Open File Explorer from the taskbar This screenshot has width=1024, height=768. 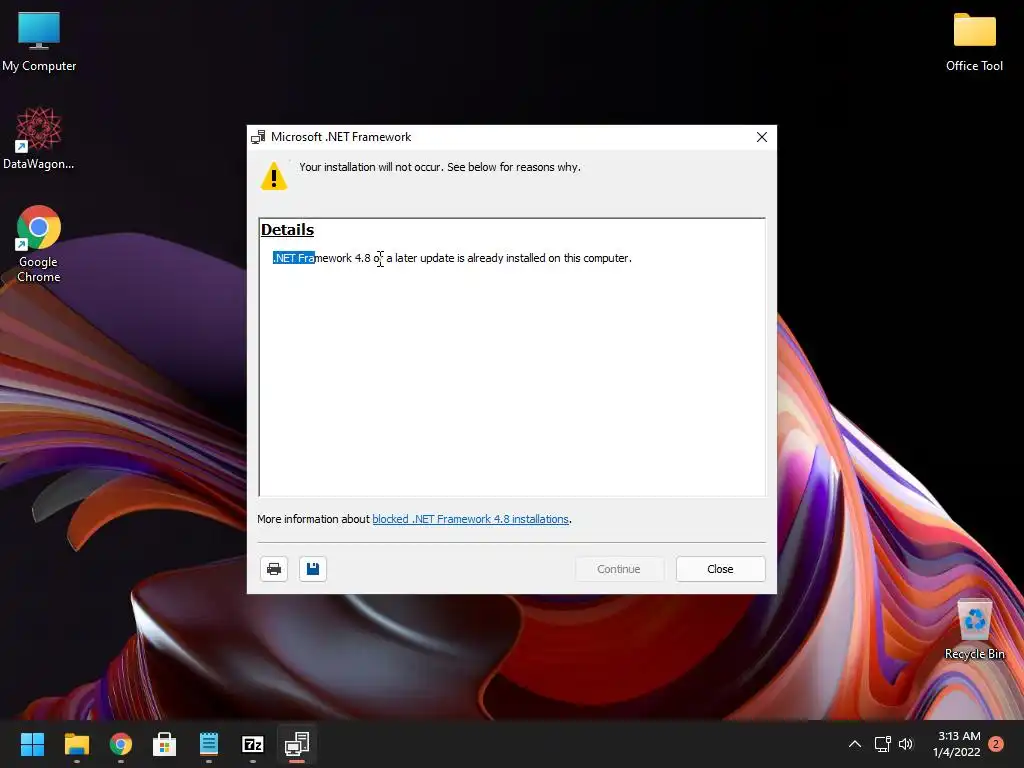pos(76,744)
